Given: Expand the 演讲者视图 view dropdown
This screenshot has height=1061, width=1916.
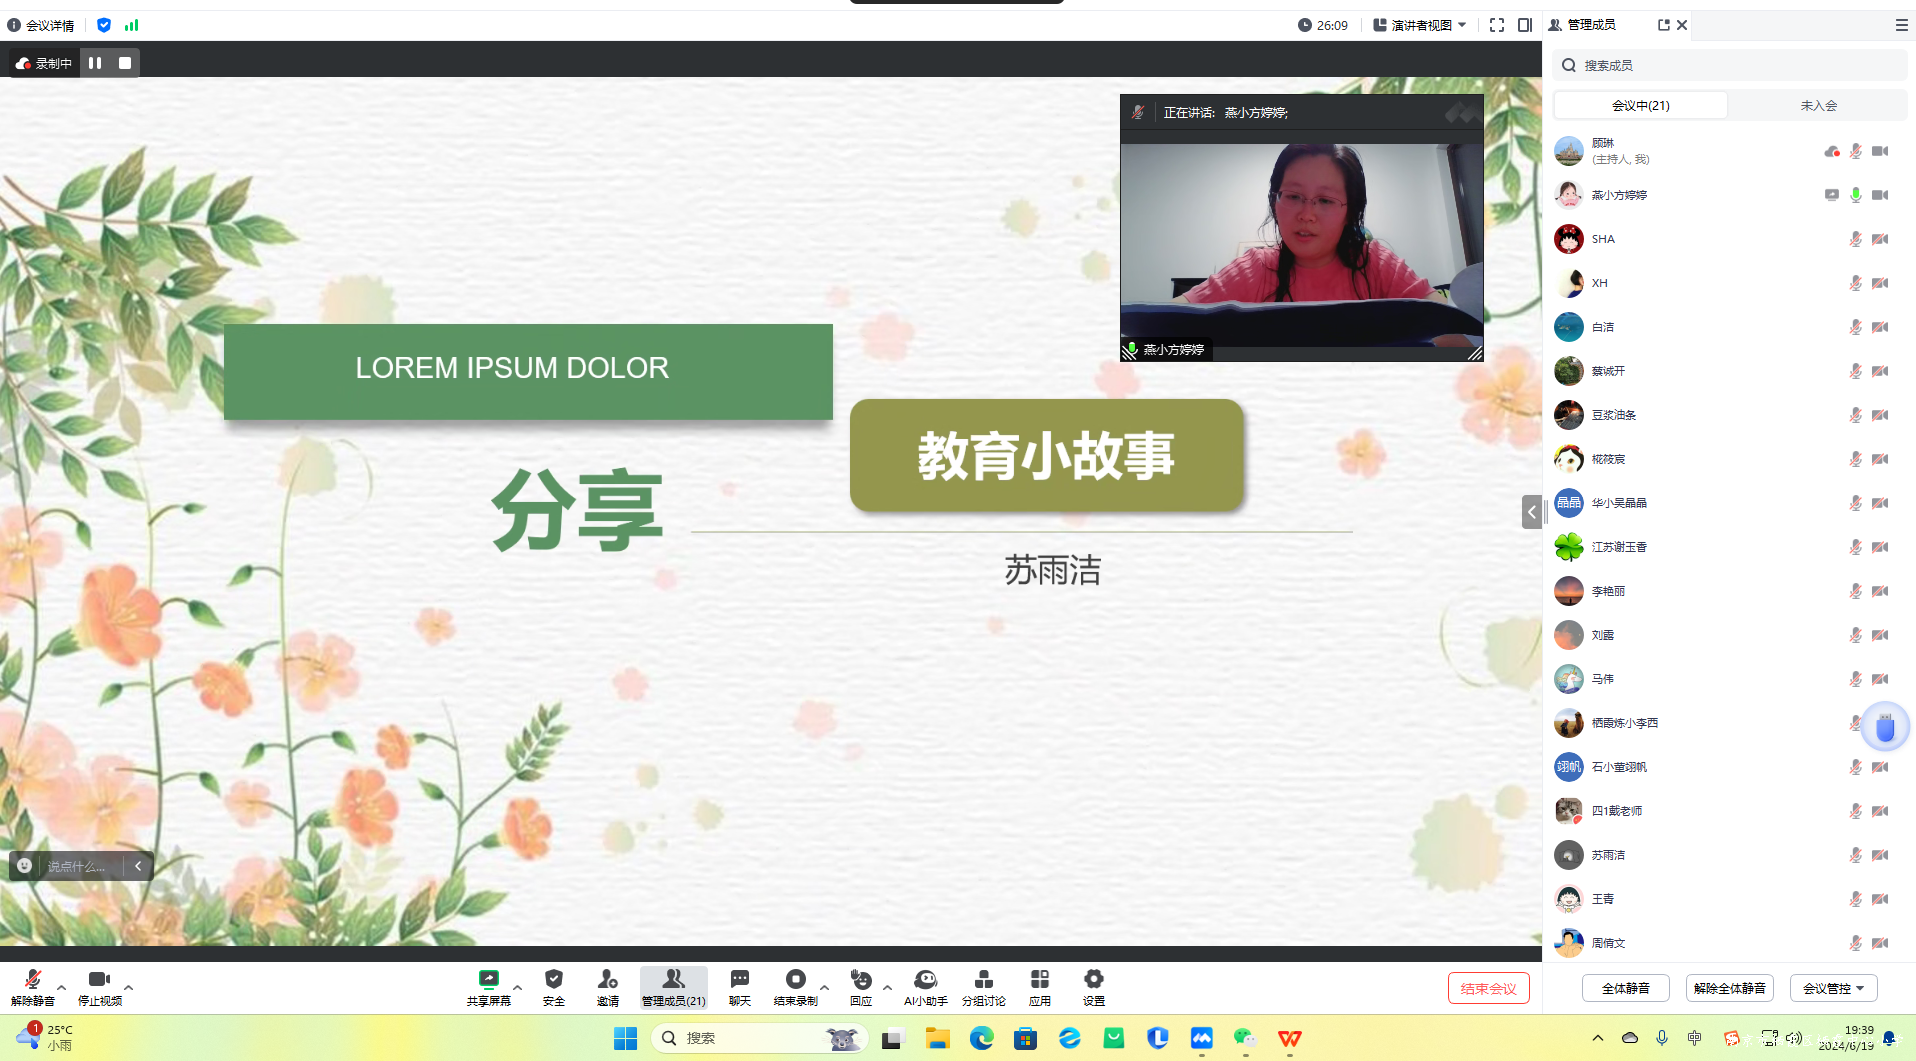Looking at the screenshot, I should click(x=1420, y=25).
